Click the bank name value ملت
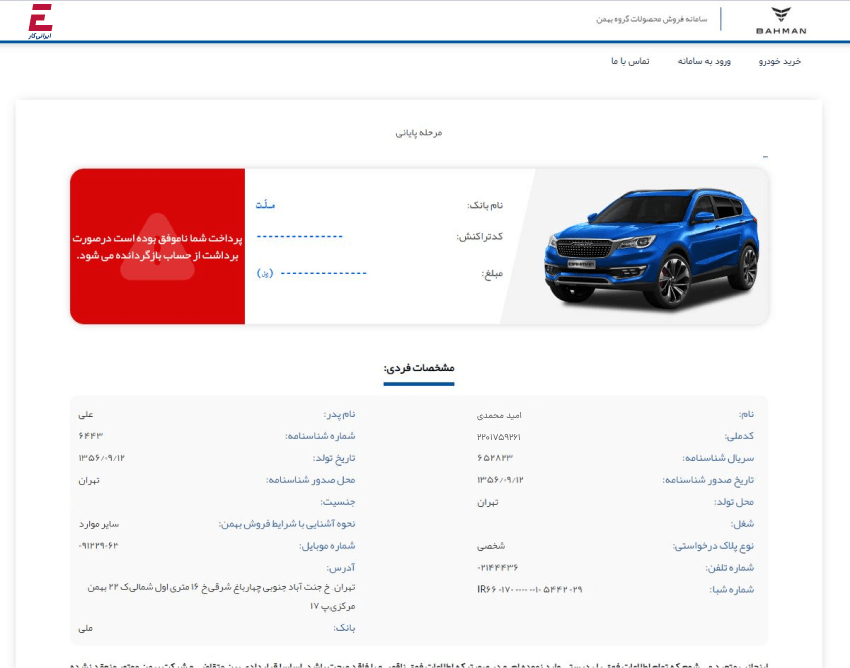The image size is (850, 668). point(265,205)
